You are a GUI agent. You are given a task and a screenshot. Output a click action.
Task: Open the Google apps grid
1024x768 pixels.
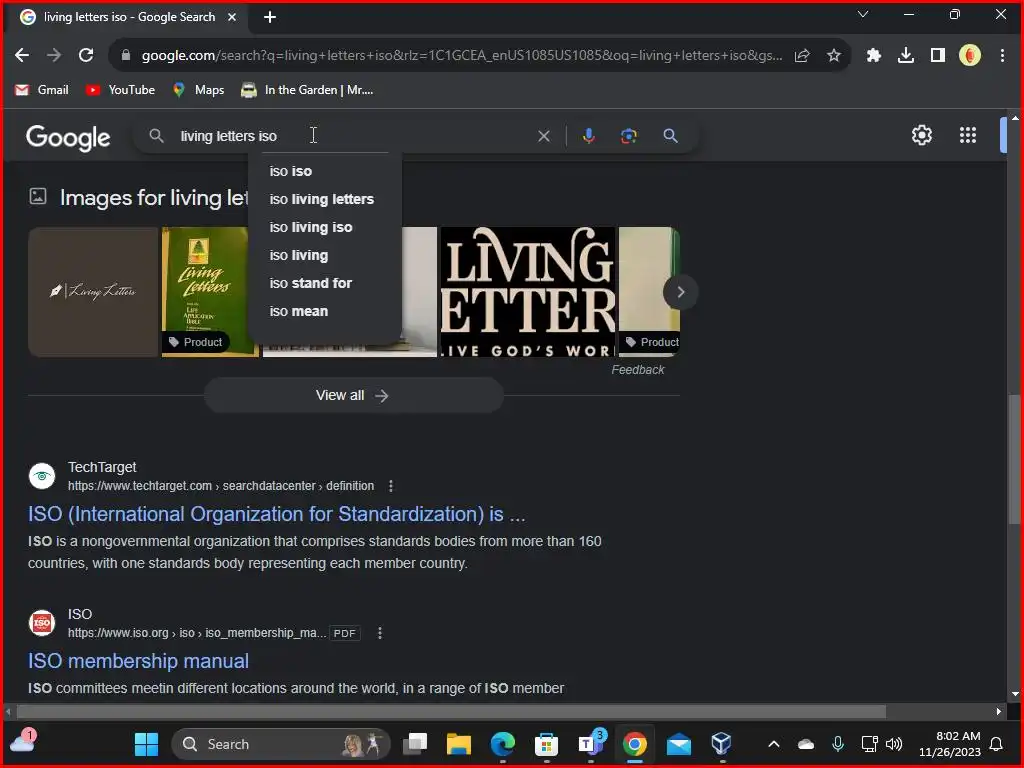pyautogui.click(x=968, y=135)
